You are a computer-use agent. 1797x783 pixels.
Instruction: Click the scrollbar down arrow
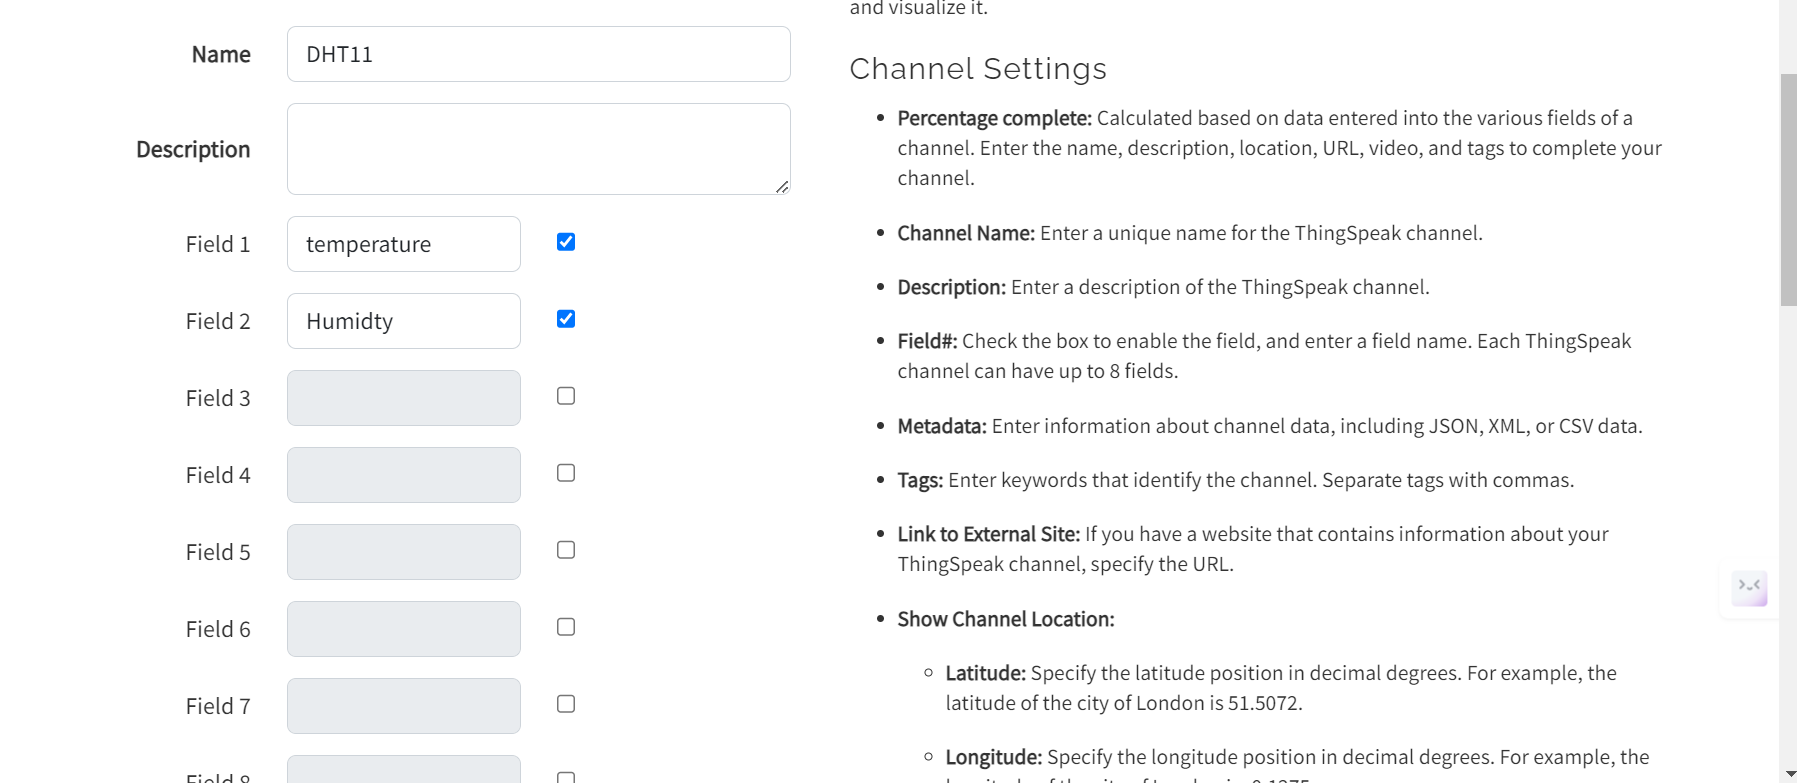[x=1788, y=774]
